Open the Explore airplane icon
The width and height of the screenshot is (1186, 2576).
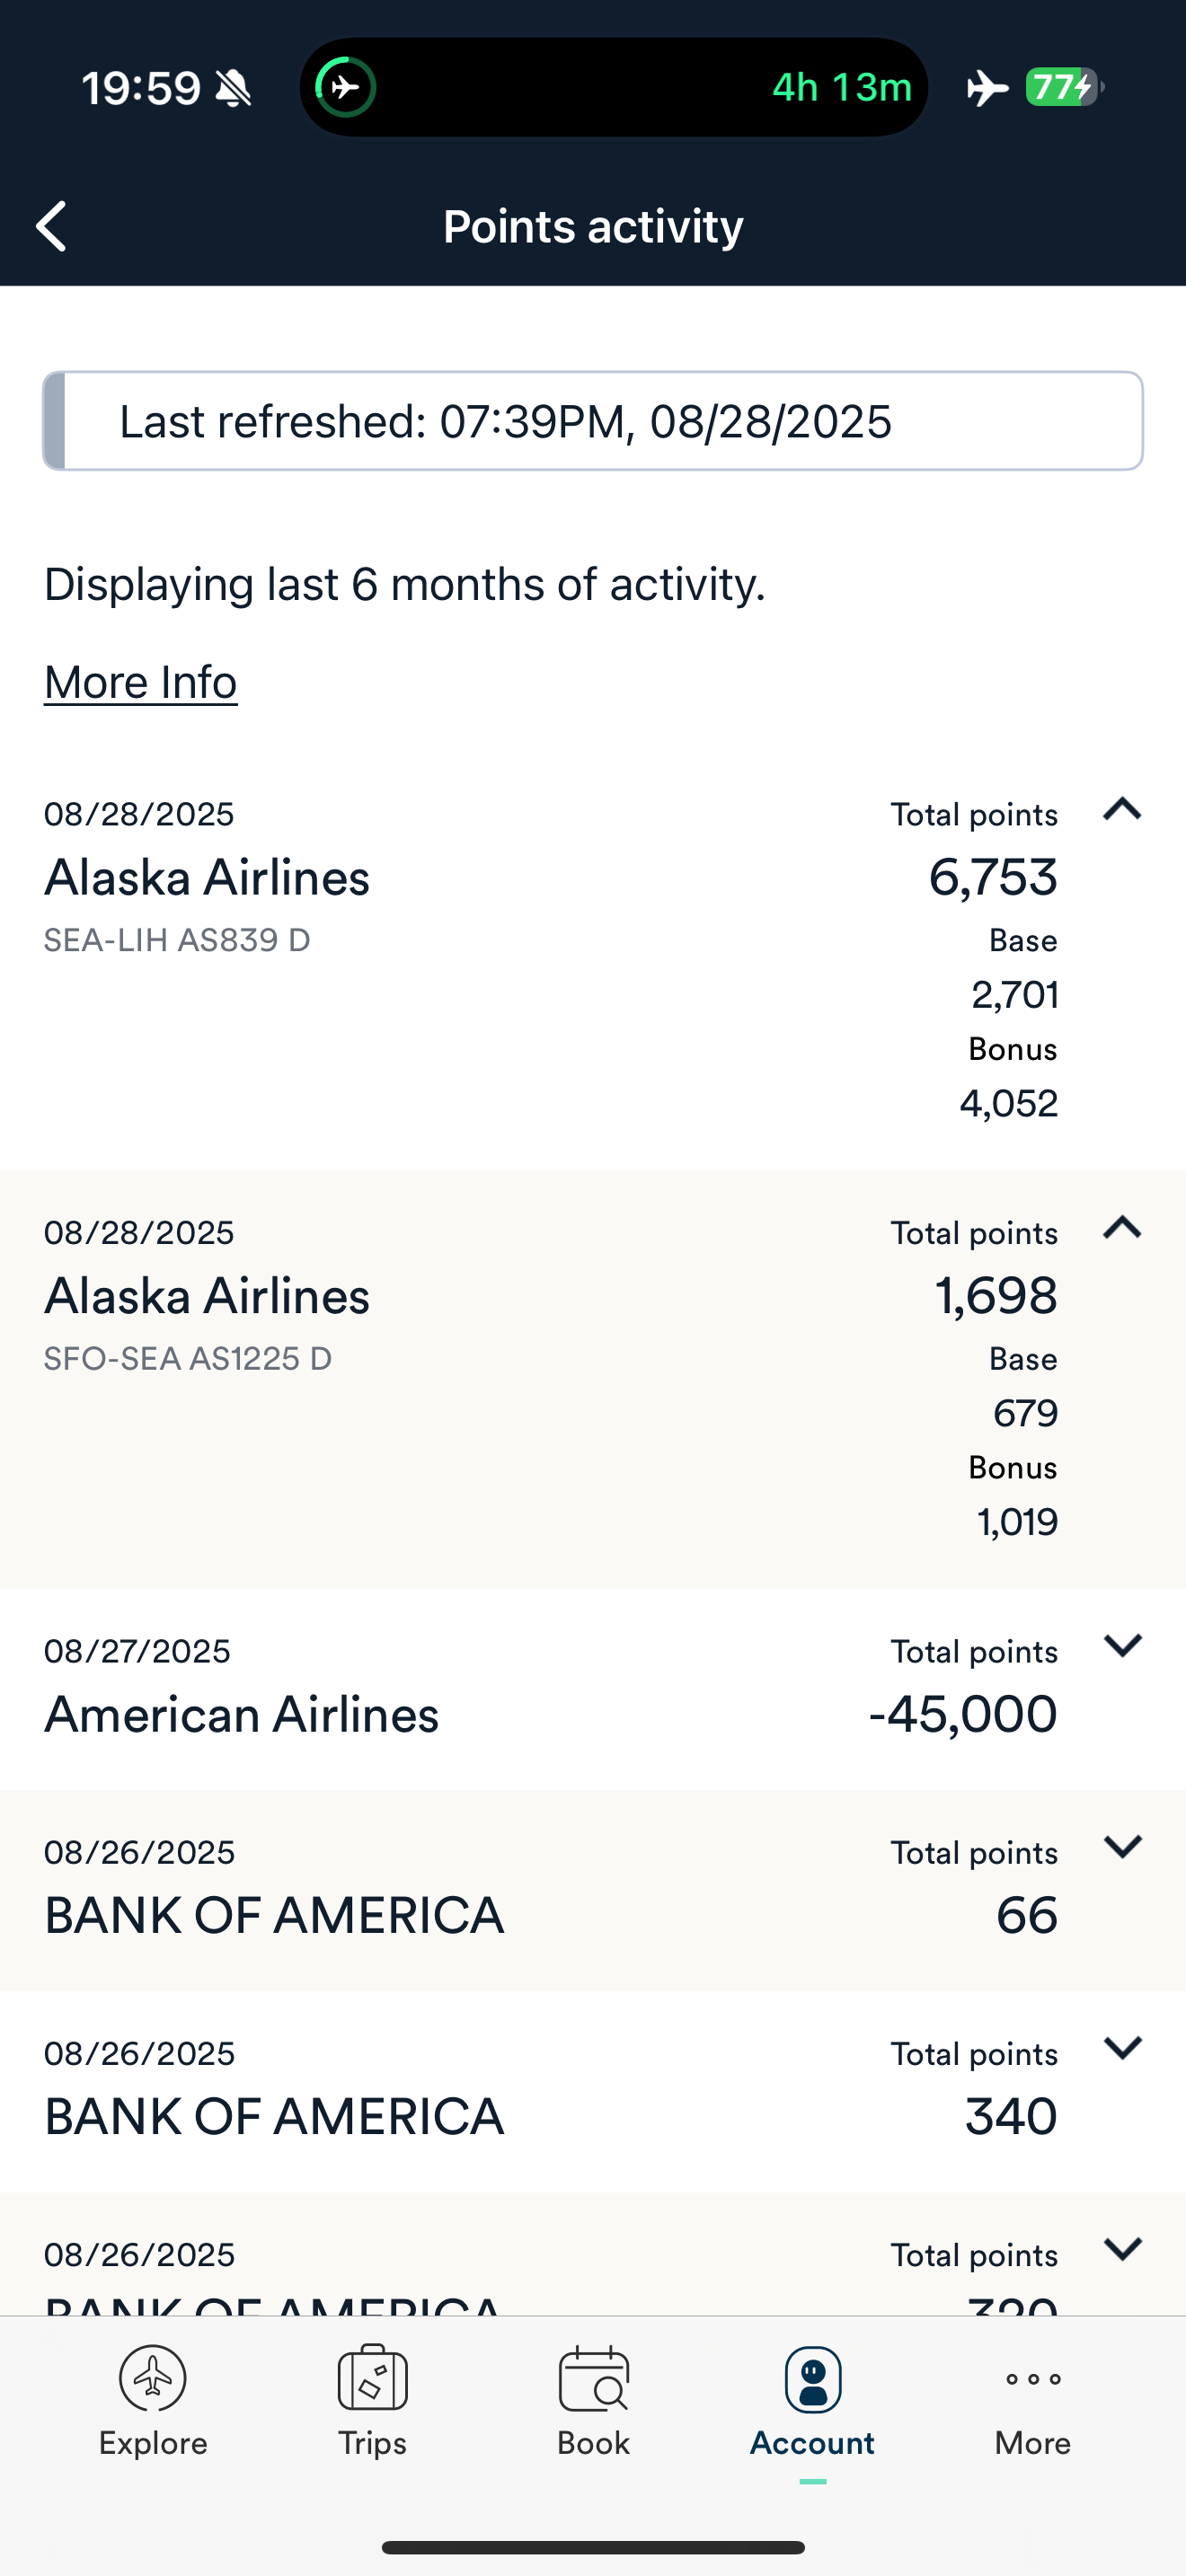[153, 2378]
